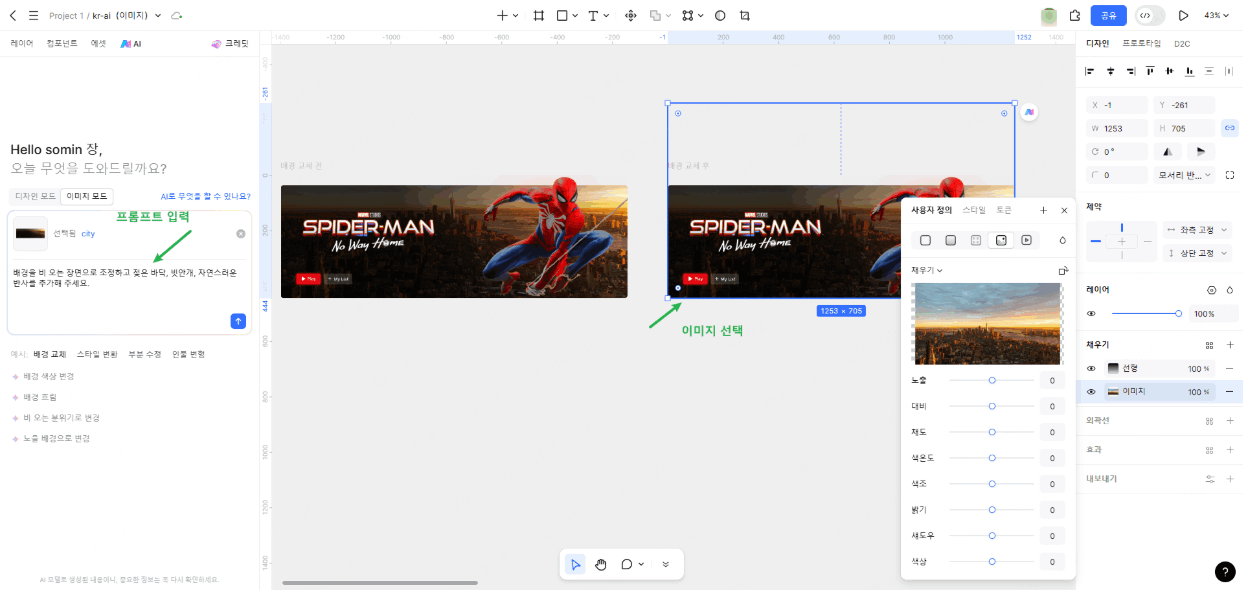Viewport: 1244px width, 590px height.
Task: Click the back arrow icon
Action: (x=13, y=16)
